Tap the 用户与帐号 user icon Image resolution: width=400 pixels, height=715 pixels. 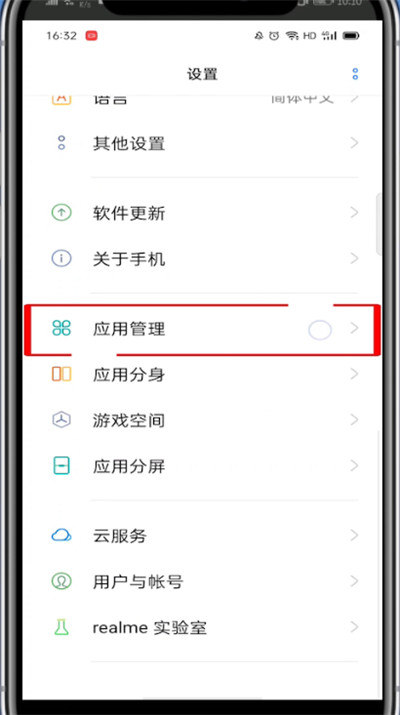(x=62, y=581)
